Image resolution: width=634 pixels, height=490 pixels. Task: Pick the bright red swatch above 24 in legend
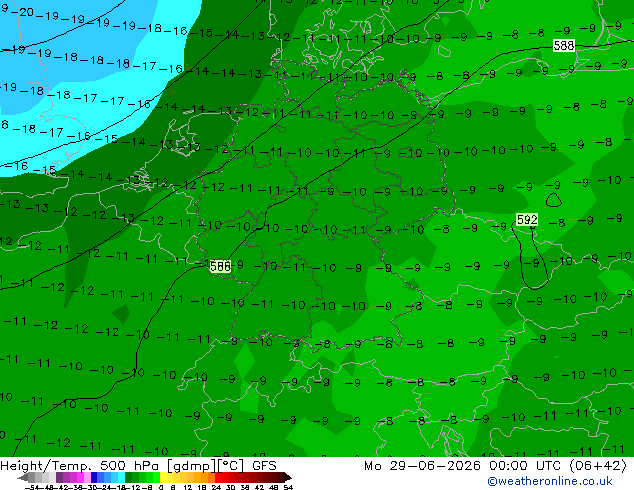[218, 477]
